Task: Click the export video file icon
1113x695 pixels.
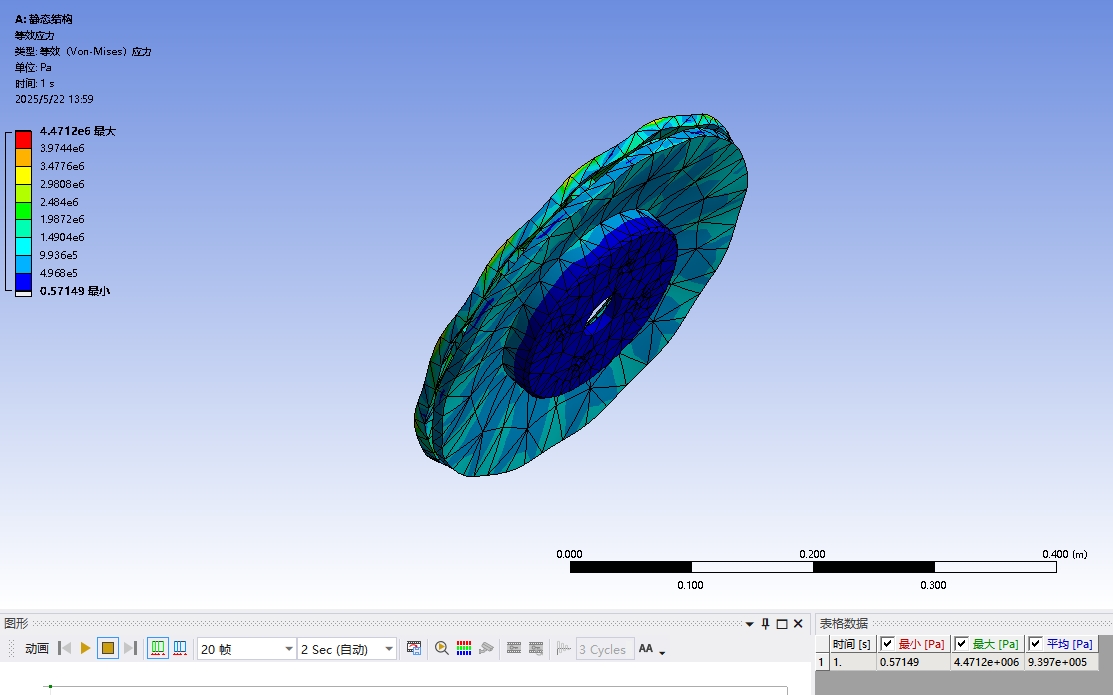Action: pyautogui.click(x=414, y=648)
